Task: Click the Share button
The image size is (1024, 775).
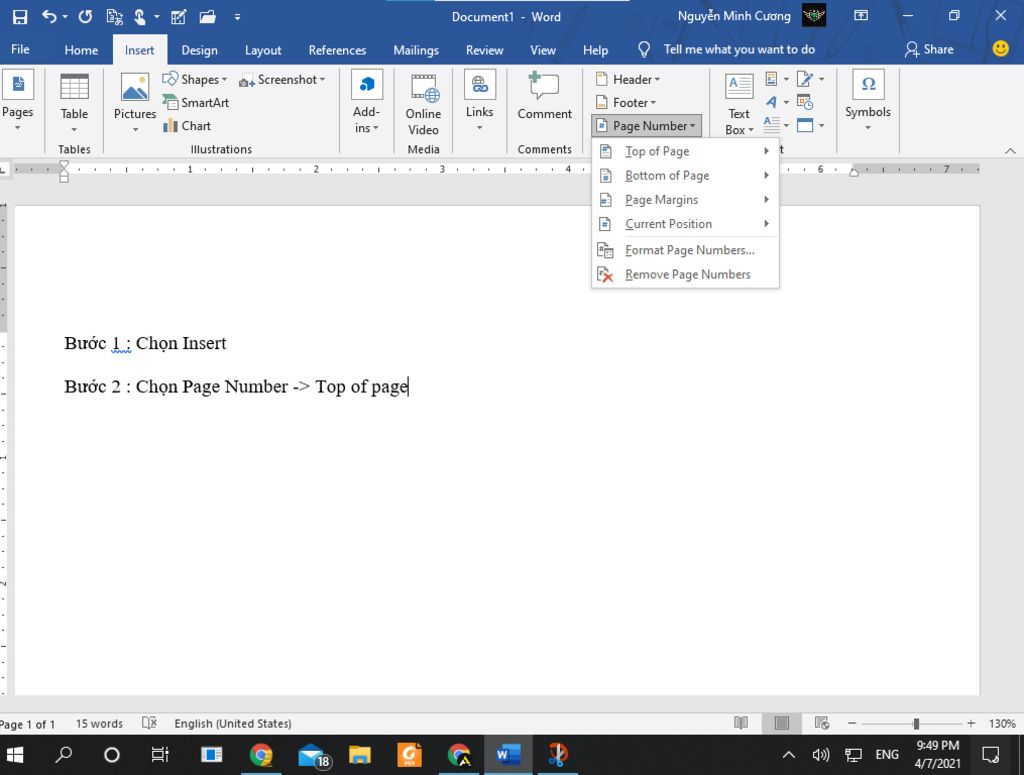Action: pos(929,50)
